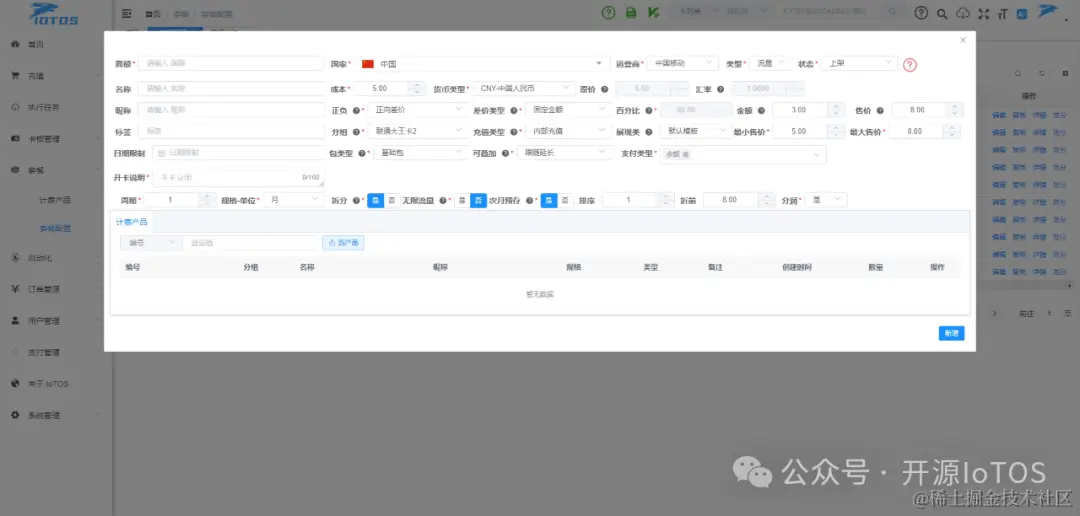Viewport: 1080px width, 516px height.
Task: Click the font size icon in top header
Action: tap(1002, 13)
